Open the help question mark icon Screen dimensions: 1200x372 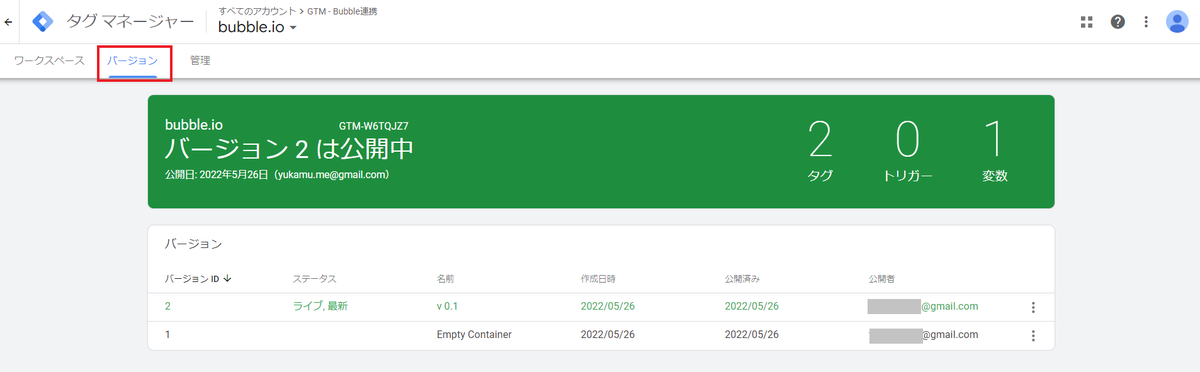pos(1118,21)
